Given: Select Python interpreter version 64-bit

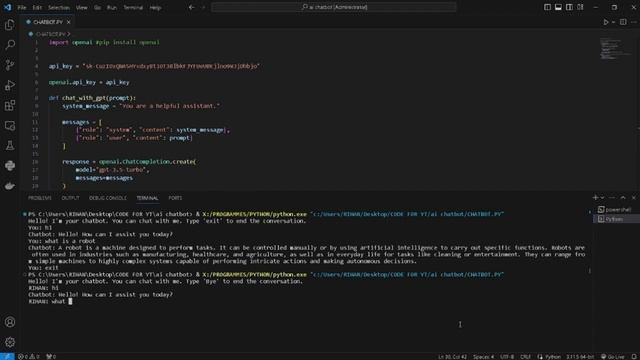Looking at the screenshot, I should [x=580, y=356].
